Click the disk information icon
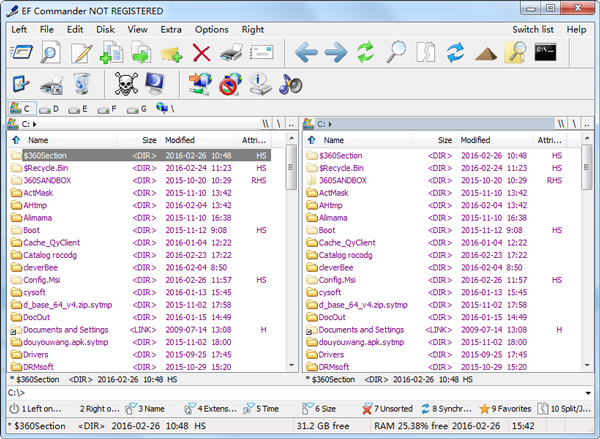This screenshot has height=439, width=600. (x=260, y=84)
